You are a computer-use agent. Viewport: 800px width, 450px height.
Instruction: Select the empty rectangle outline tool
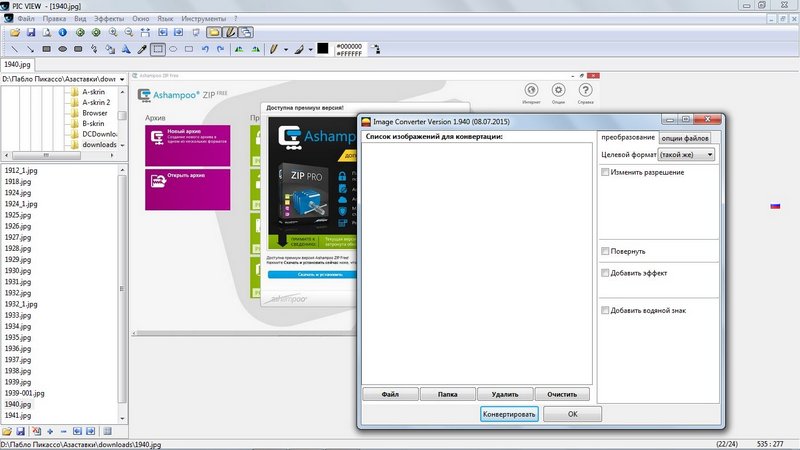(x=189, y=49)
